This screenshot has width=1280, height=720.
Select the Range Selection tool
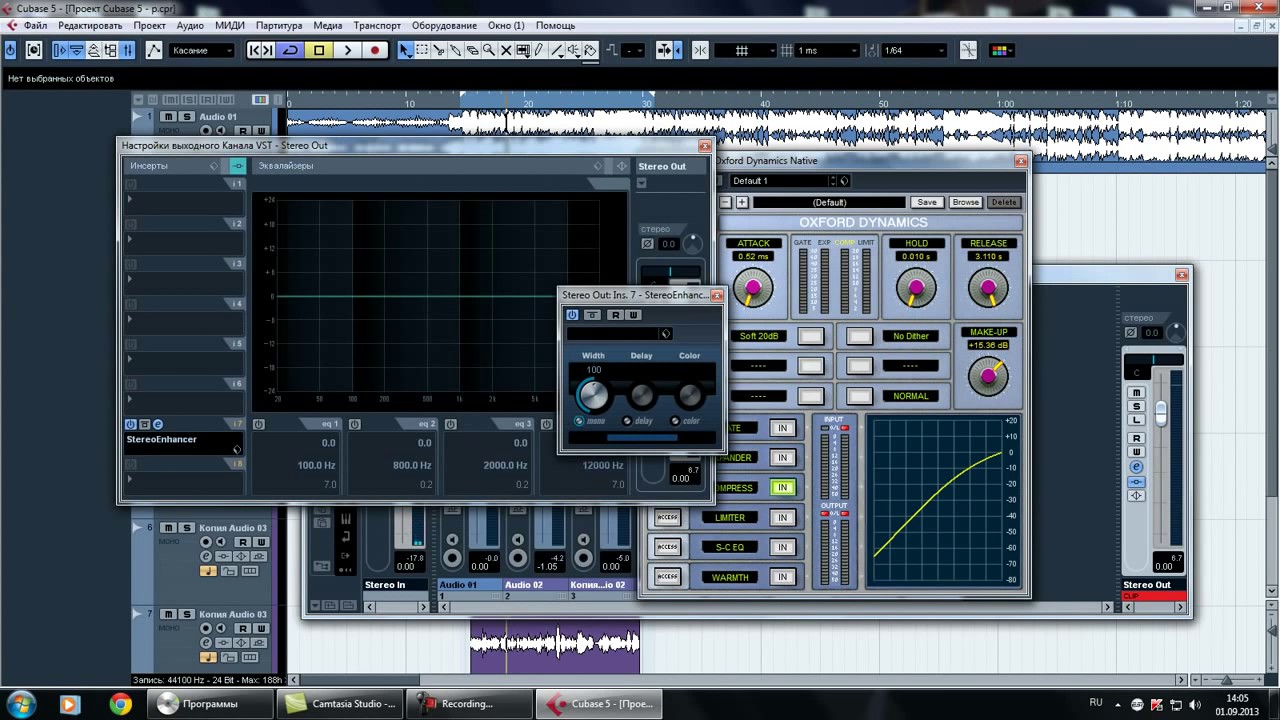pos(422,50)
